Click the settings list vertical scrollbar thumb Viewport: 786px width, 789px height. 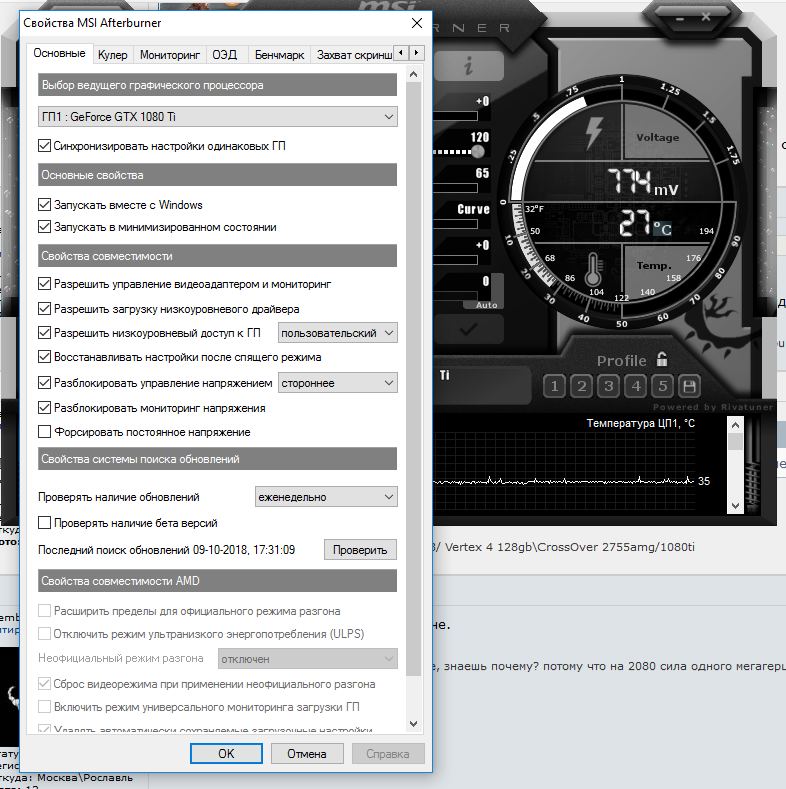[x=414, y=378]
